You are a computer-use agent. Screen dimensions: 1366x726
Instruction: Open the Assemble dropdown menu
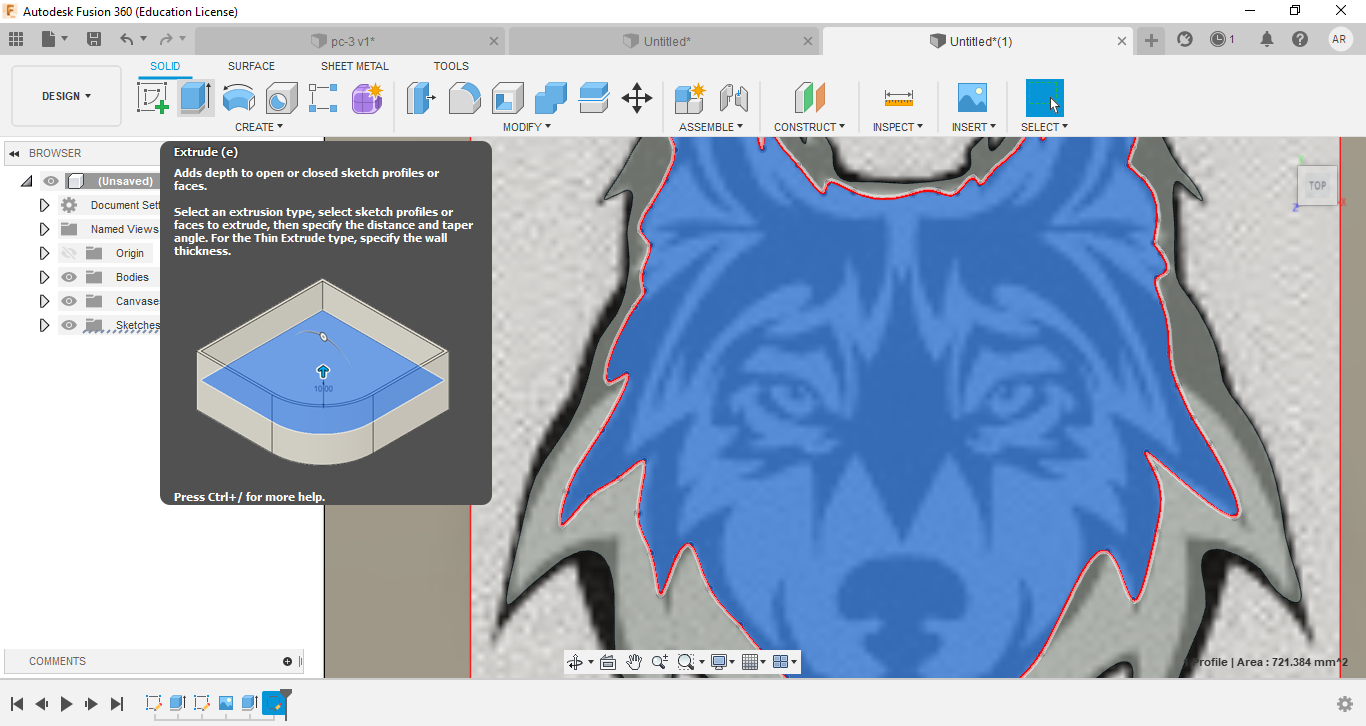pos(711,127)
